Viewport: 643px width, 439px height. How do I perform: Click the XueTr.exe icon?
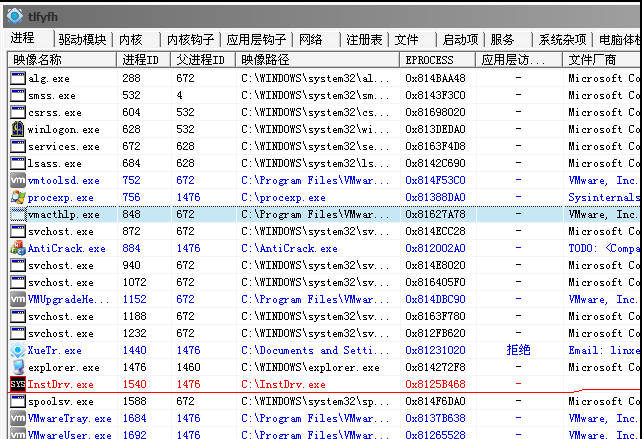18,350
